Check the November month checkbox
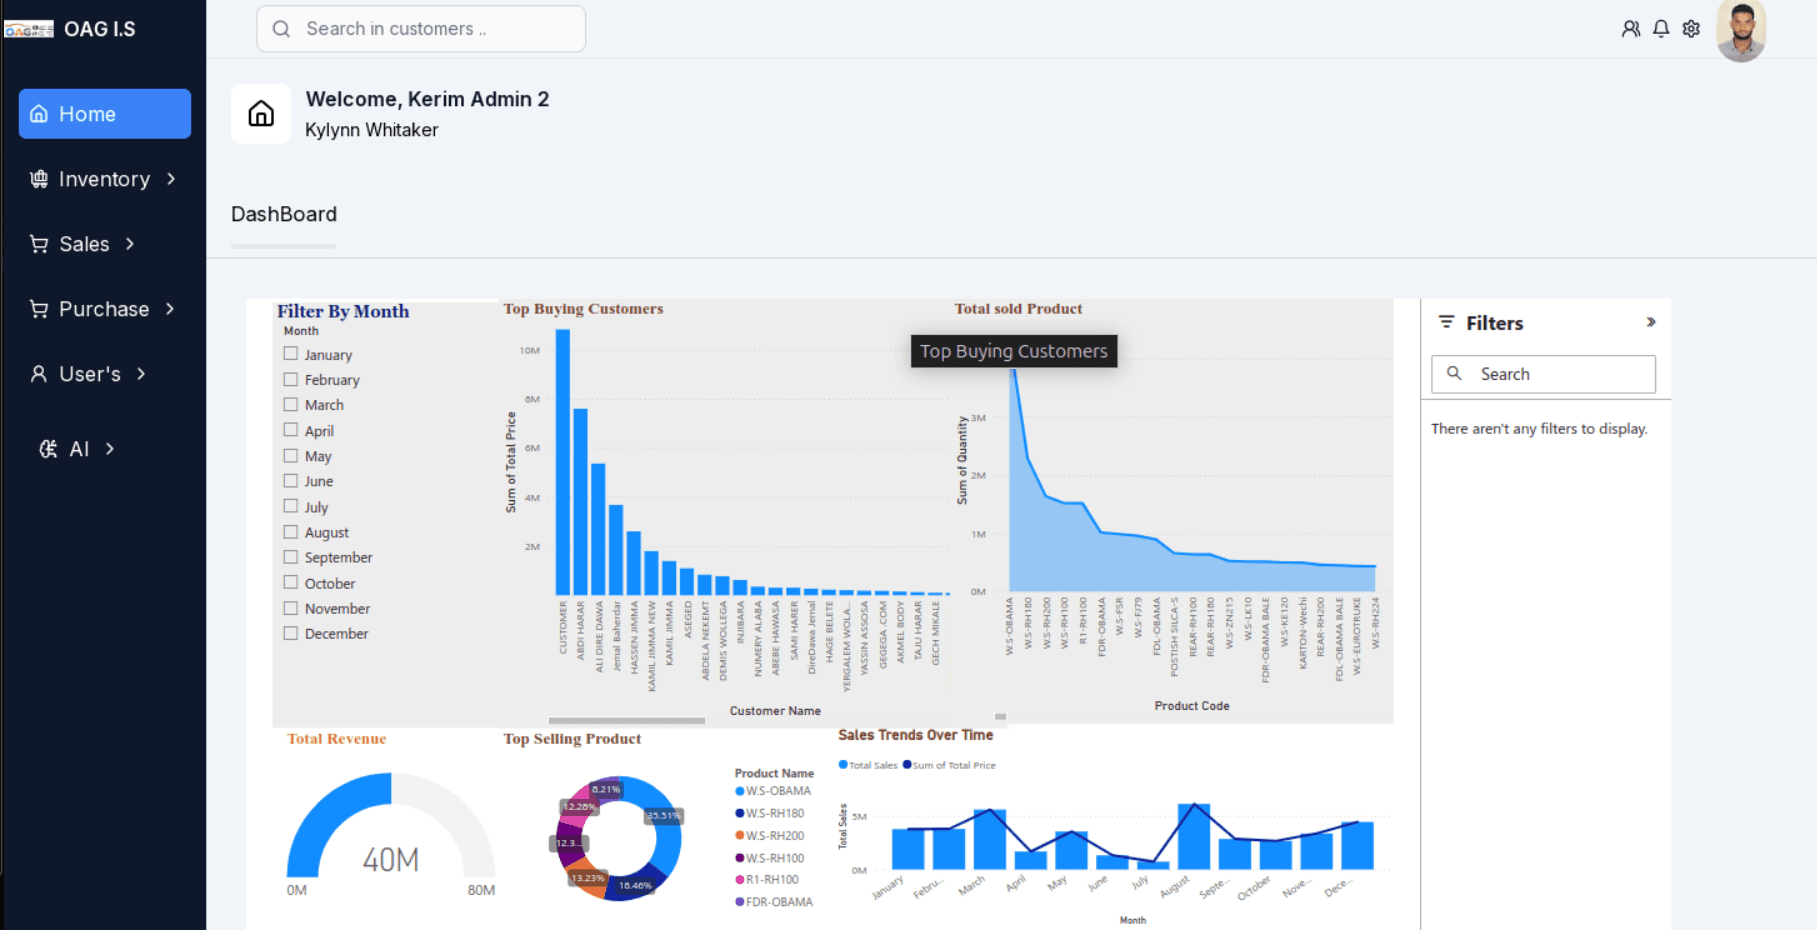This screenshot has height=930, width=1817. (x=291, y=608)
